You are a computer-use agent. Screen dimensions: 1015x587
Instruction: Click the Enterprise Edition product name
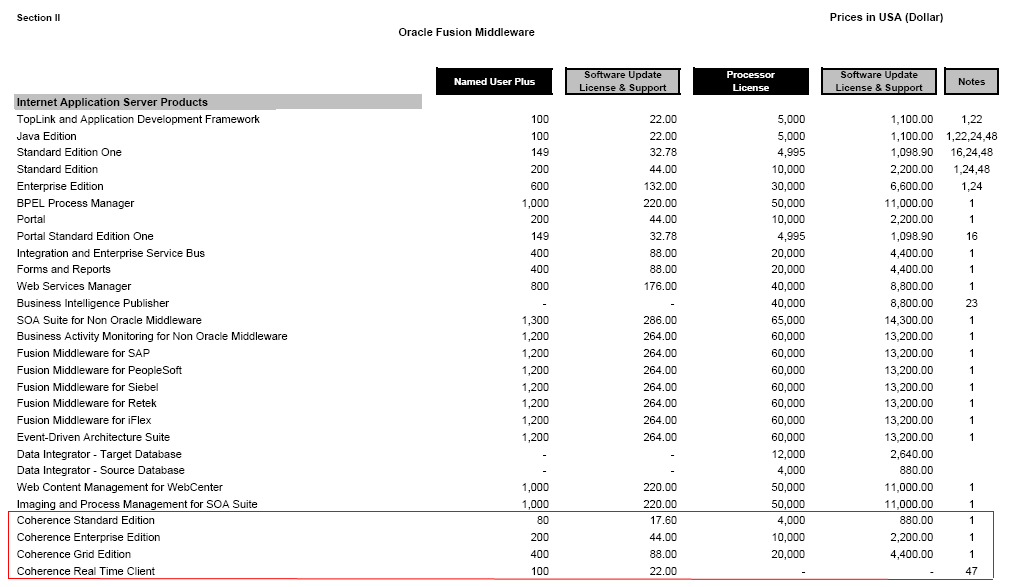click(x=60, y=186)
